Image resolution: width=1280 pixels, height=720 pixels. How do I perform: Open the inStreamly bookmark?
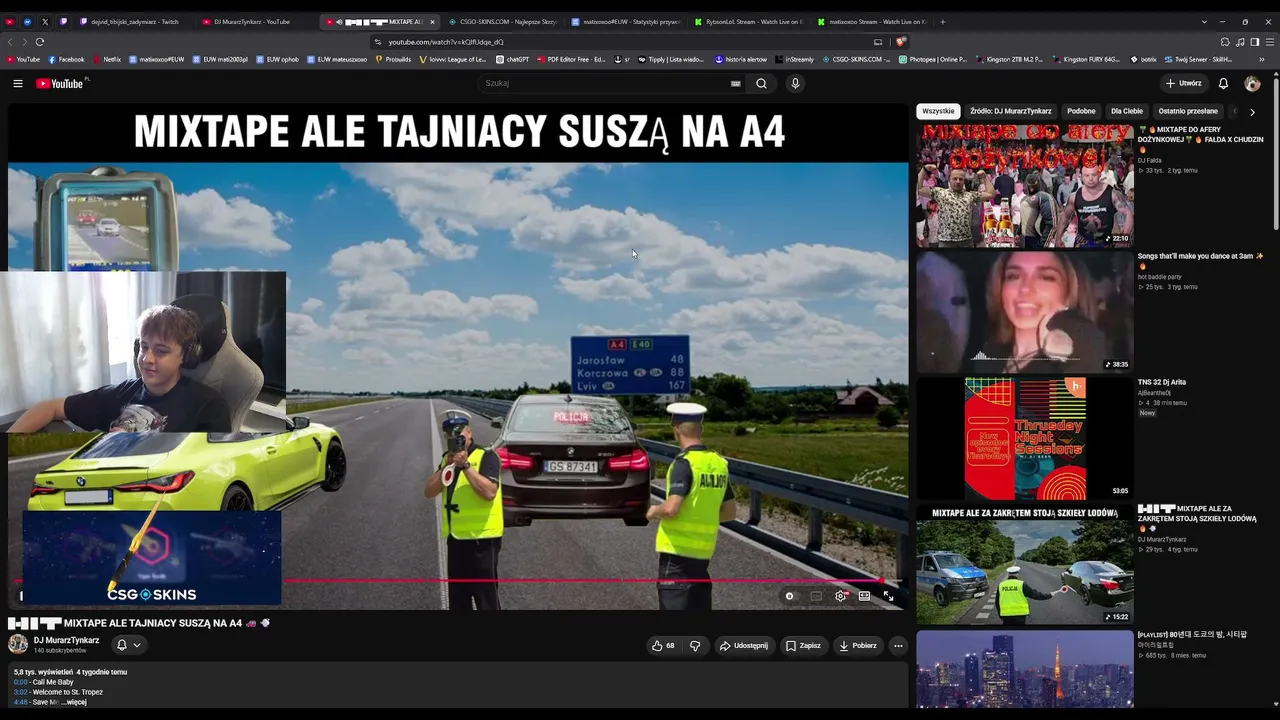pos(795,60)
